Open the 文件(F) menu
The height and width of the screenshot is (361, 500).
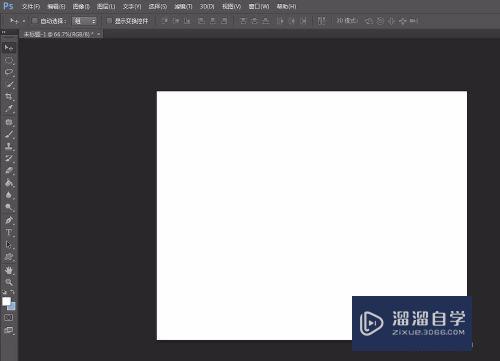click(31, 6)
